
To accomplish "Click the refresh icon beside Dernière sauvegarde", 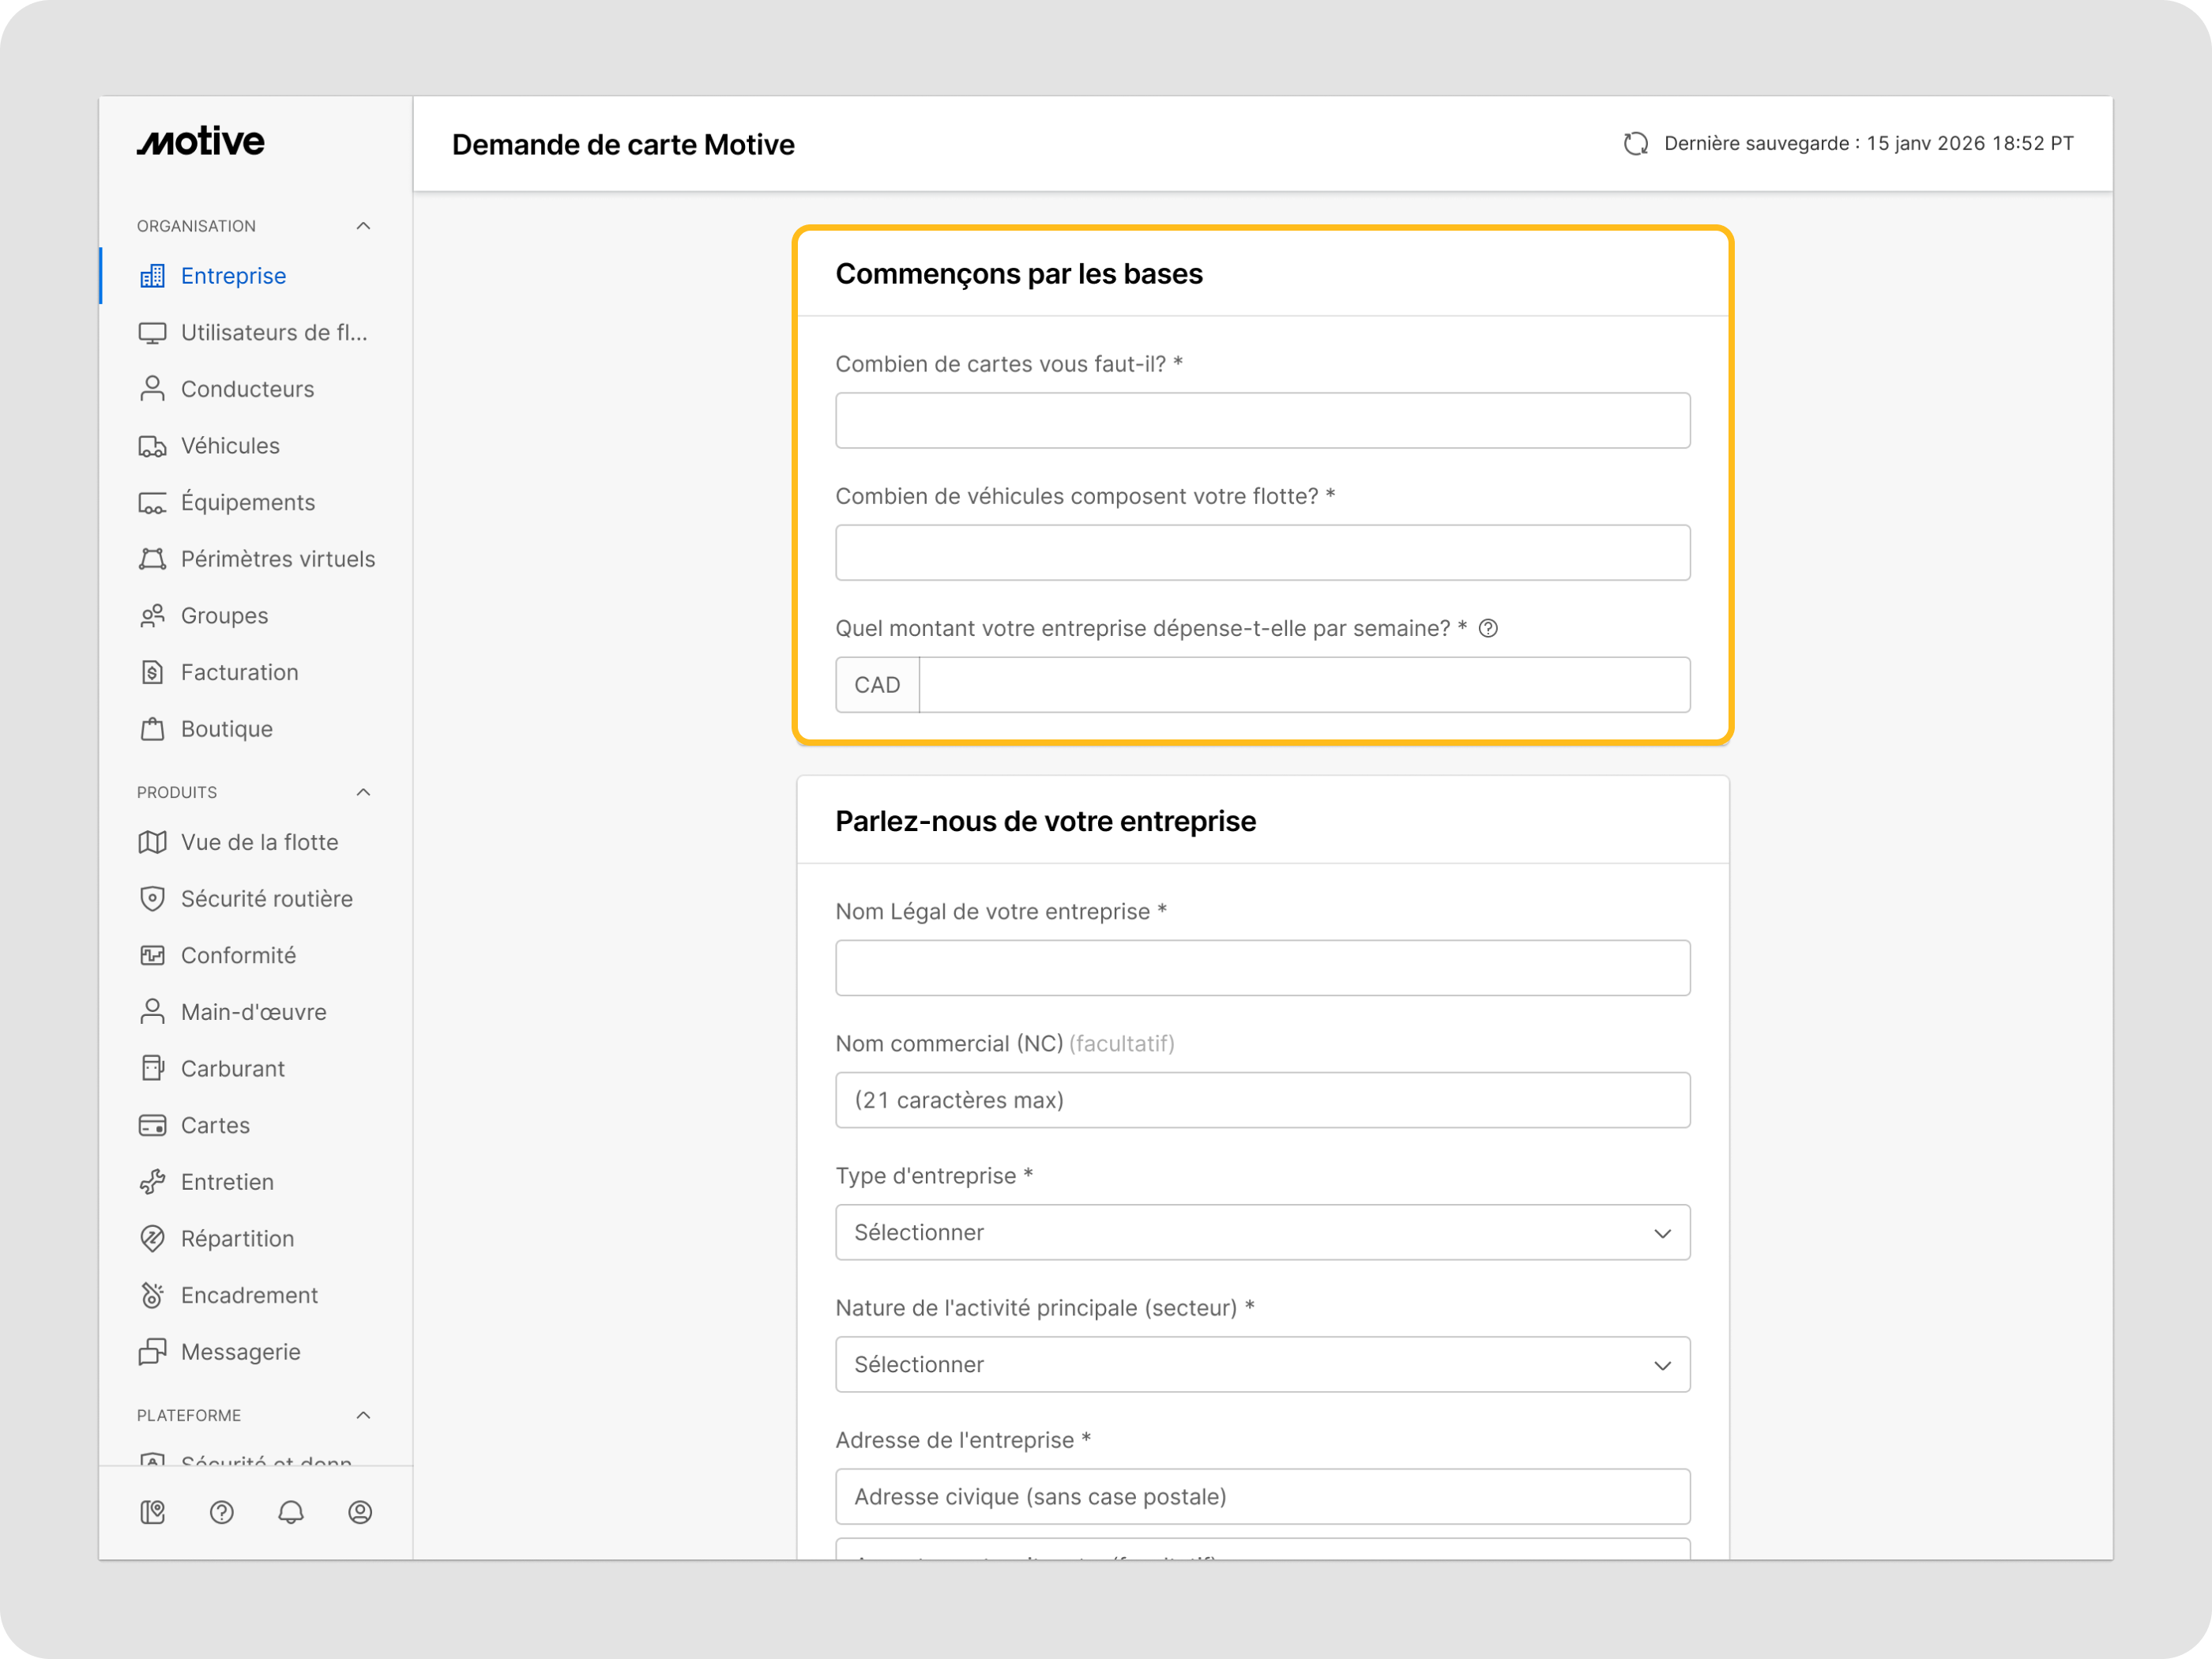I will 1636,144.
